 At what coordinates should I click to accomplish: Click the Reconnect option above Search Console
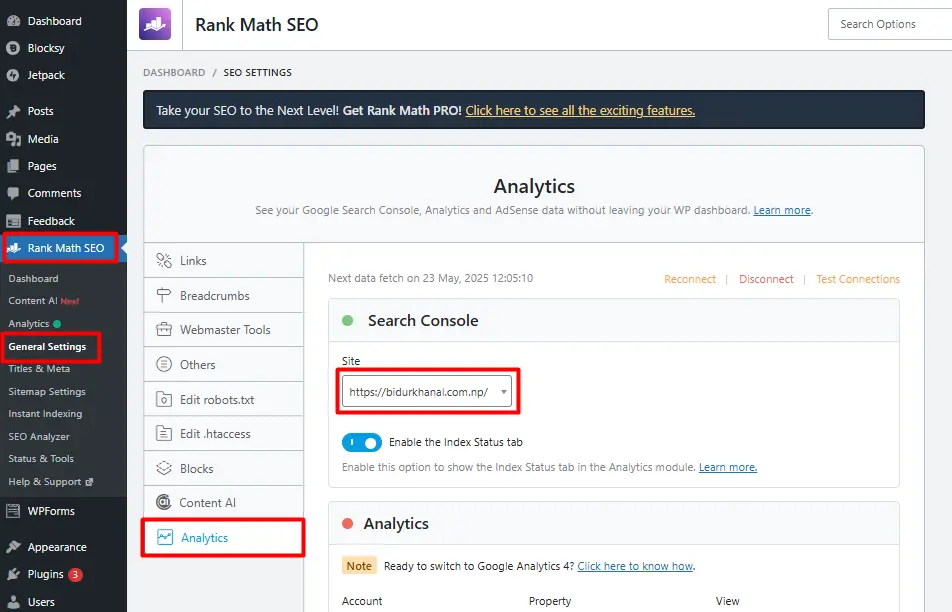coord(690,279)
